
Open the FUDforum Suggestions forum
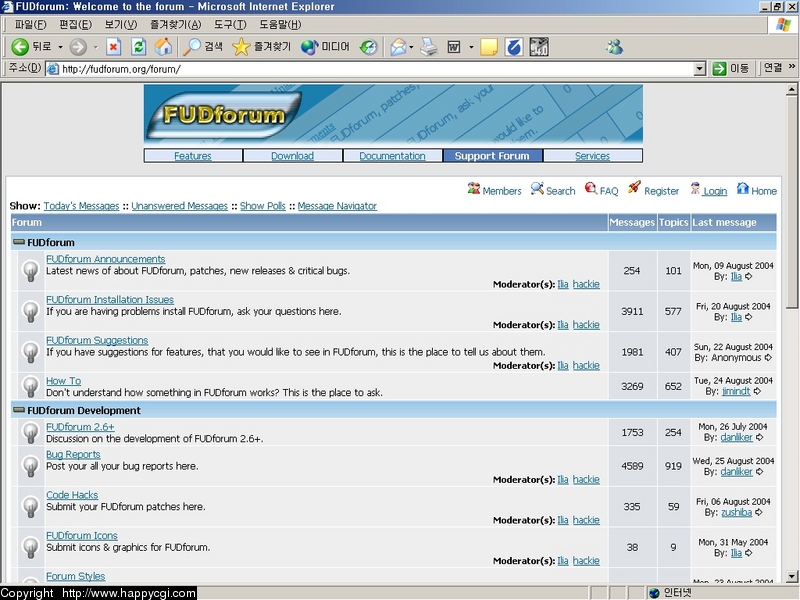tap(97, 340)
